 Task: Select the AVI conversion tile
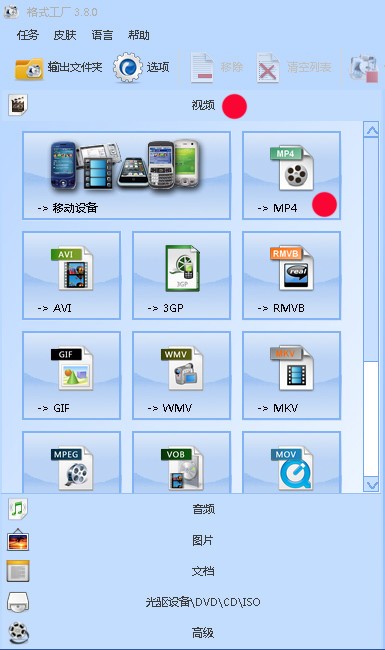(71, 275)
